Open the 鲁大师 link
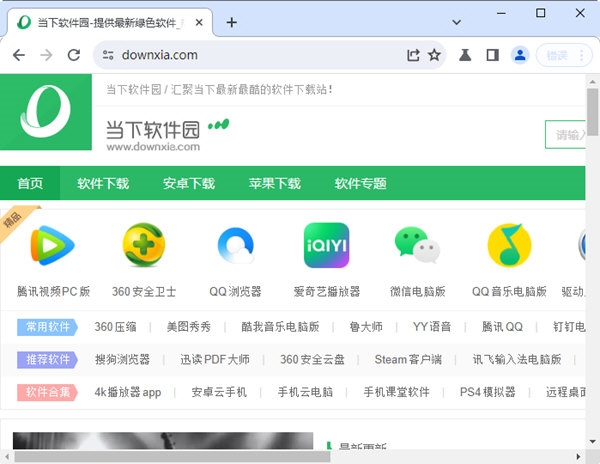This screenshot has width=600, height=464. tap(366, 327)
